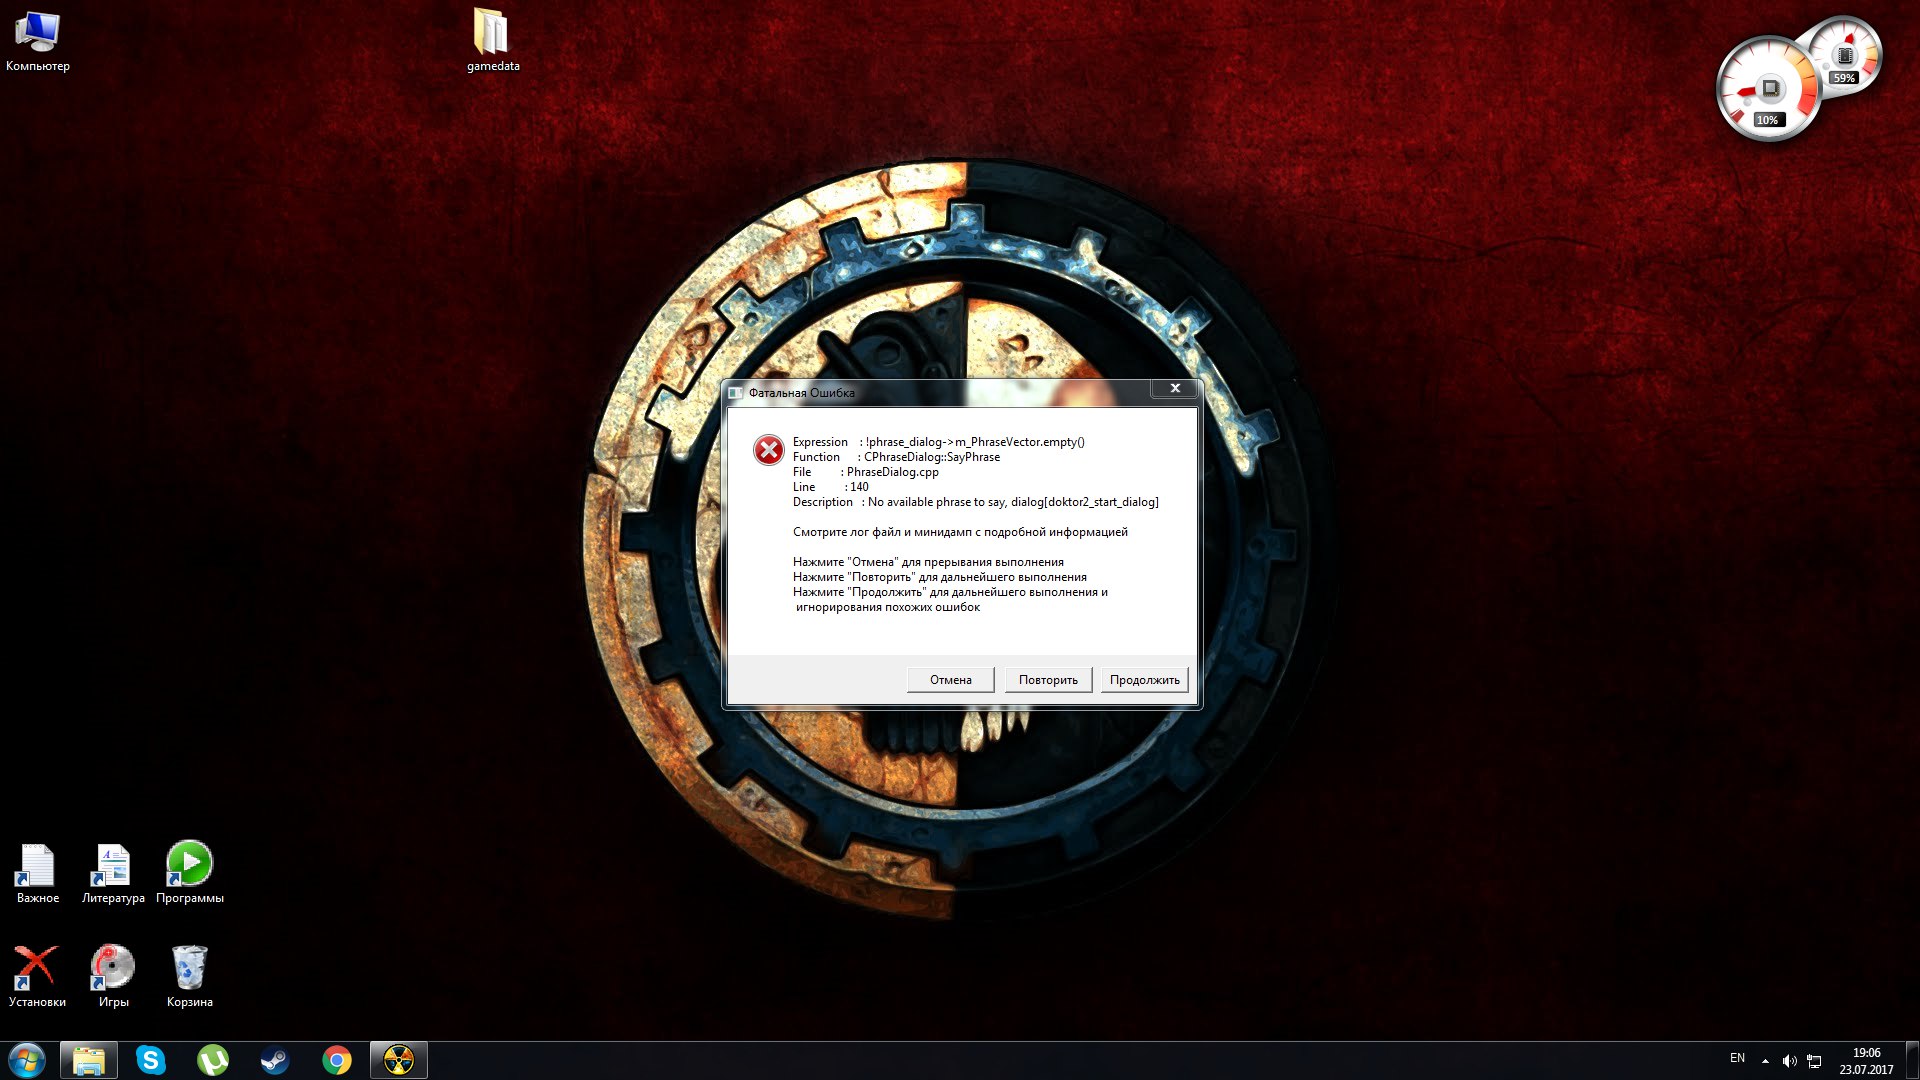
Task: Click the 'PhraseDialog.cpp' file text
Action: 893,472
